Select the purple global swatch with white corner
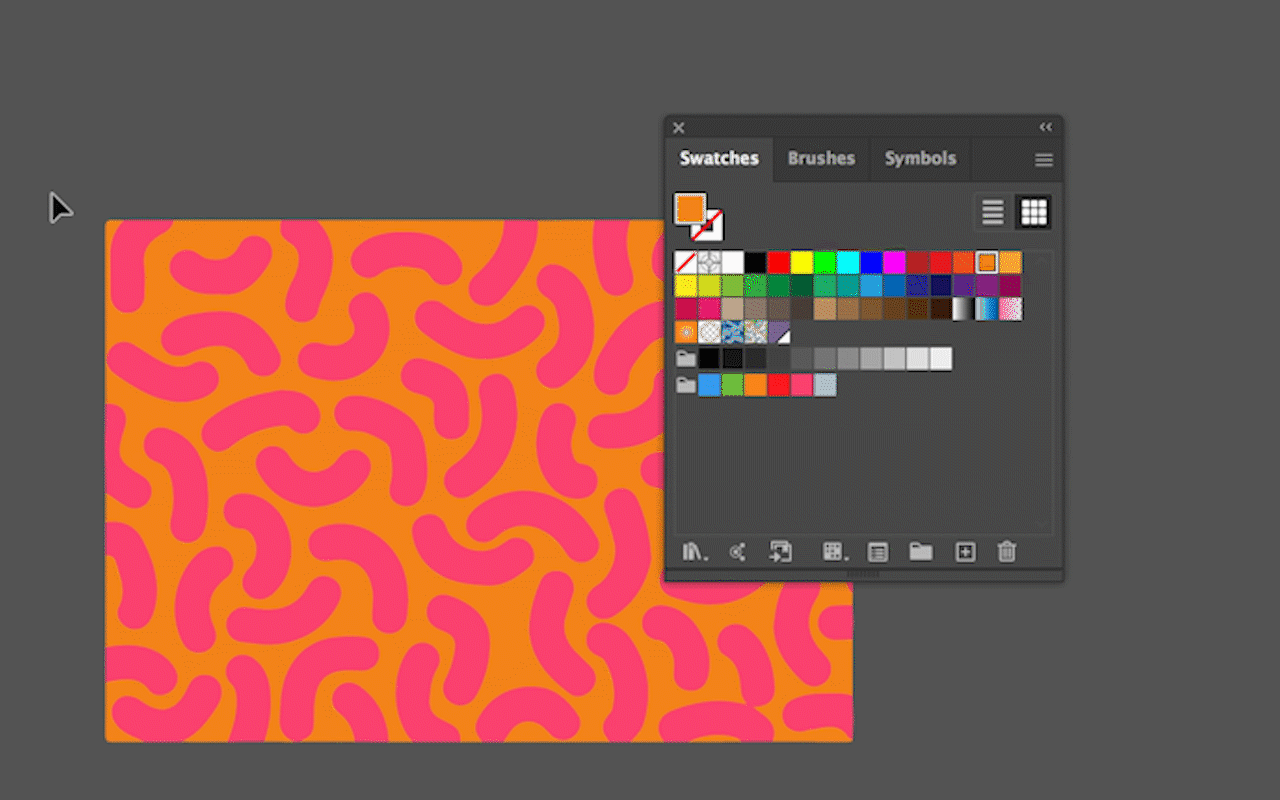 pos(779,332)
